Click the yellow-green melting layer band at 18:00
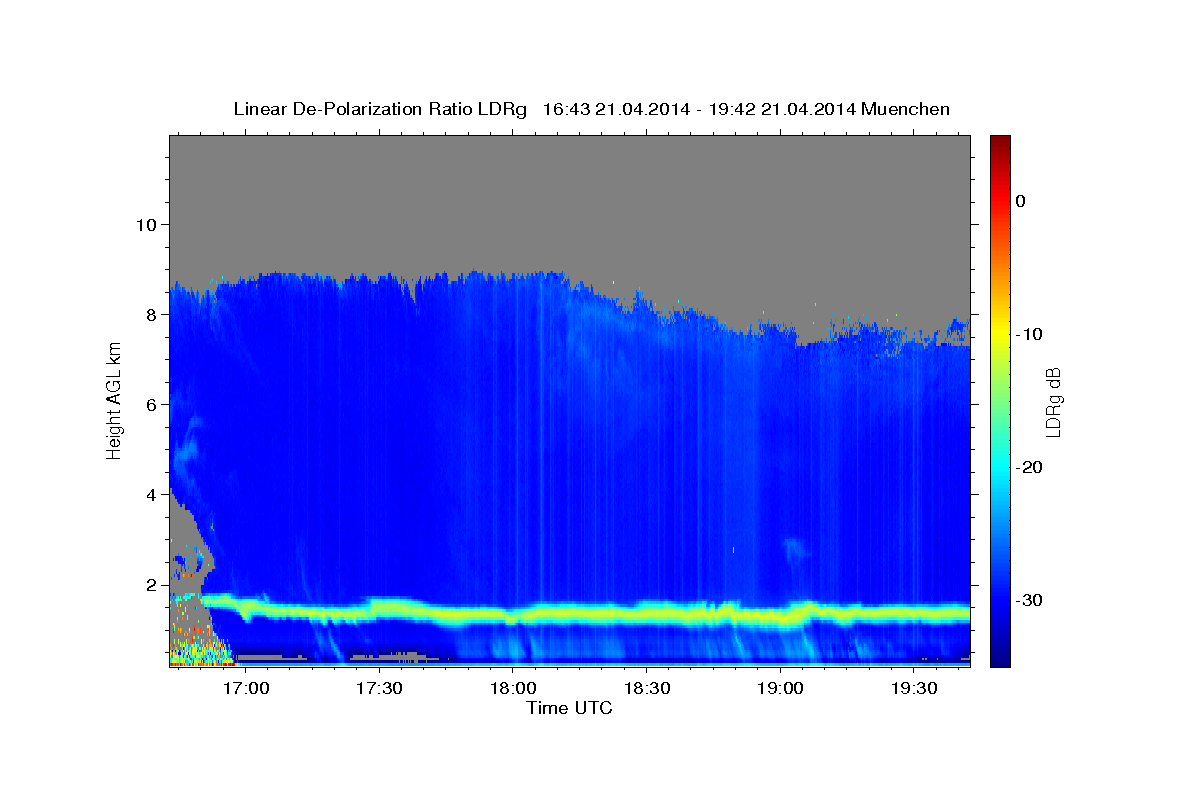The width and height of the screenshot is (1200, 800). [512, 614]
